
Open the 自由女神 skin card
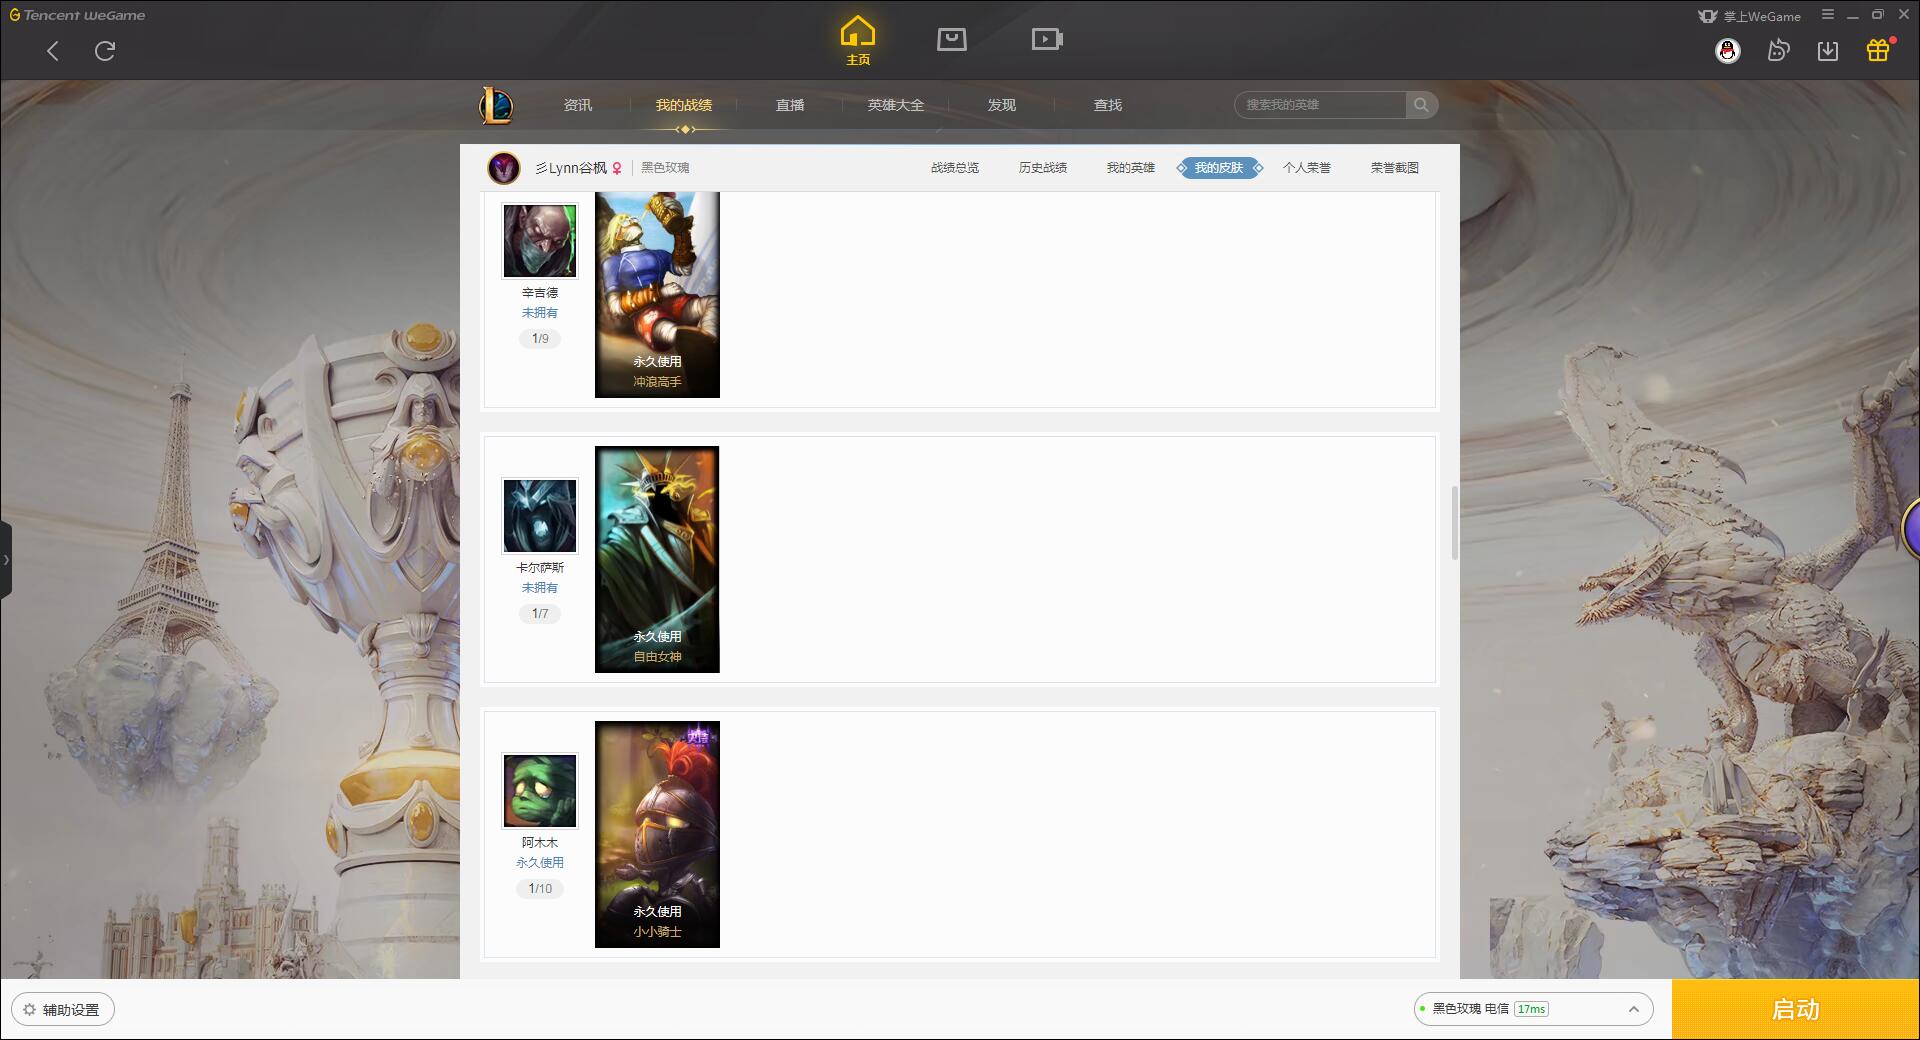coord(657,560)
